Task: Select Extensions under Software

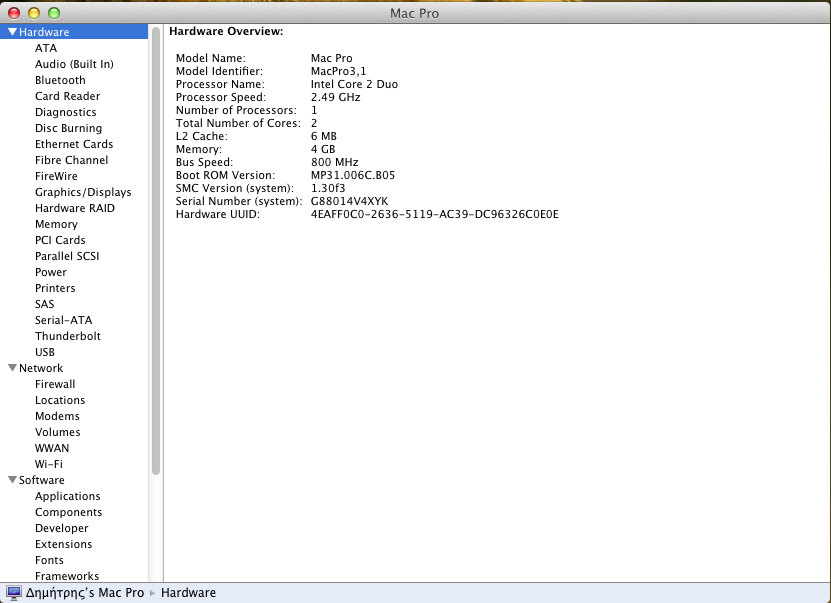Action: tap(64, 544)
